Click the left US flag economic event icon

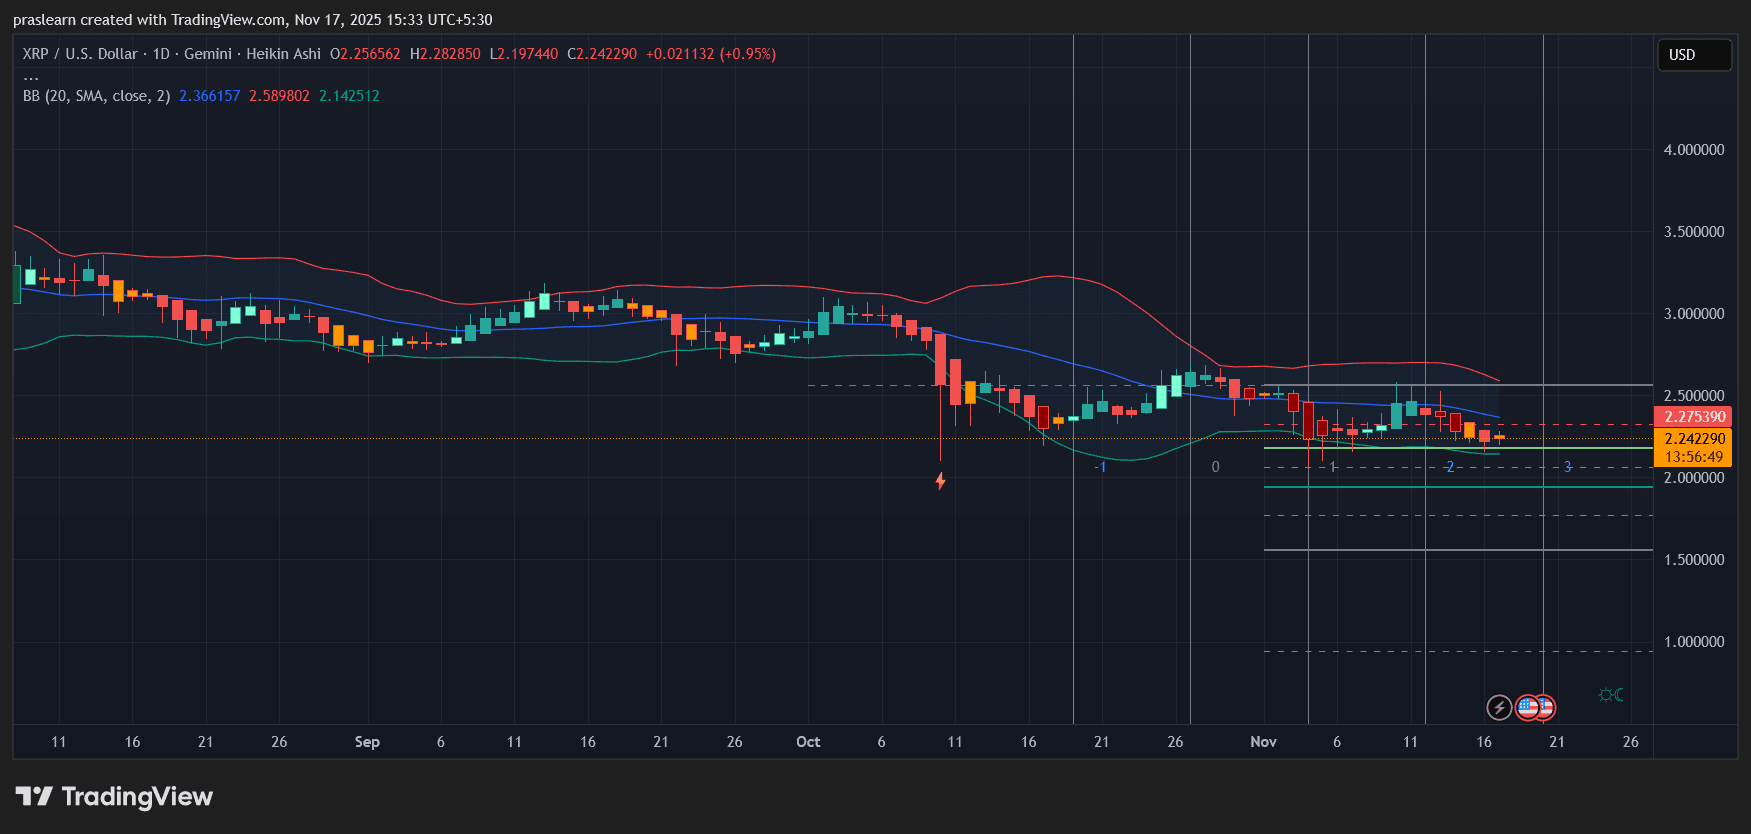click(1526, 708)
